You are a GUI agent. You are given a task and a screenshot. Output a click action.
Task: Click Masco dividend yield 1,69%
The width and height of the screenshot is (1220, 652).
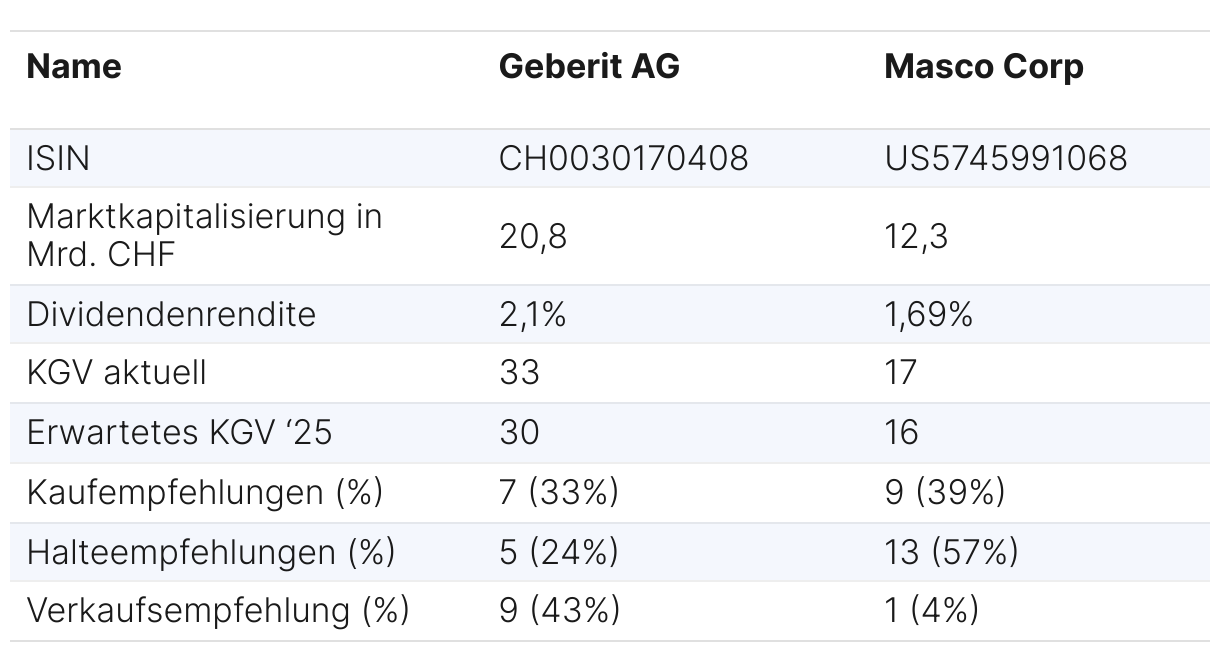click(929, 314)
